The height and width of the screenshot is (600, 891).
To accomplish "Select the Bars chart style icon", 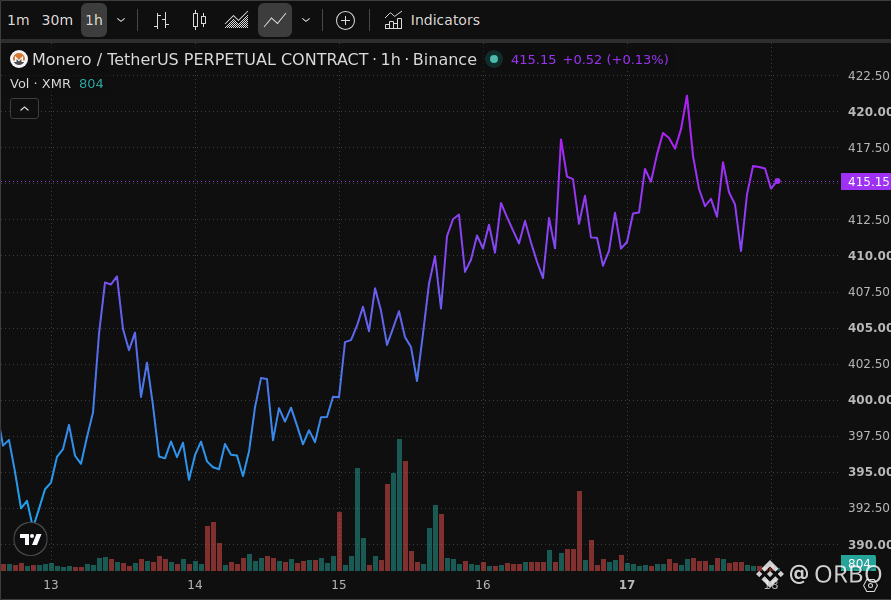I will [x=161, y=20].
